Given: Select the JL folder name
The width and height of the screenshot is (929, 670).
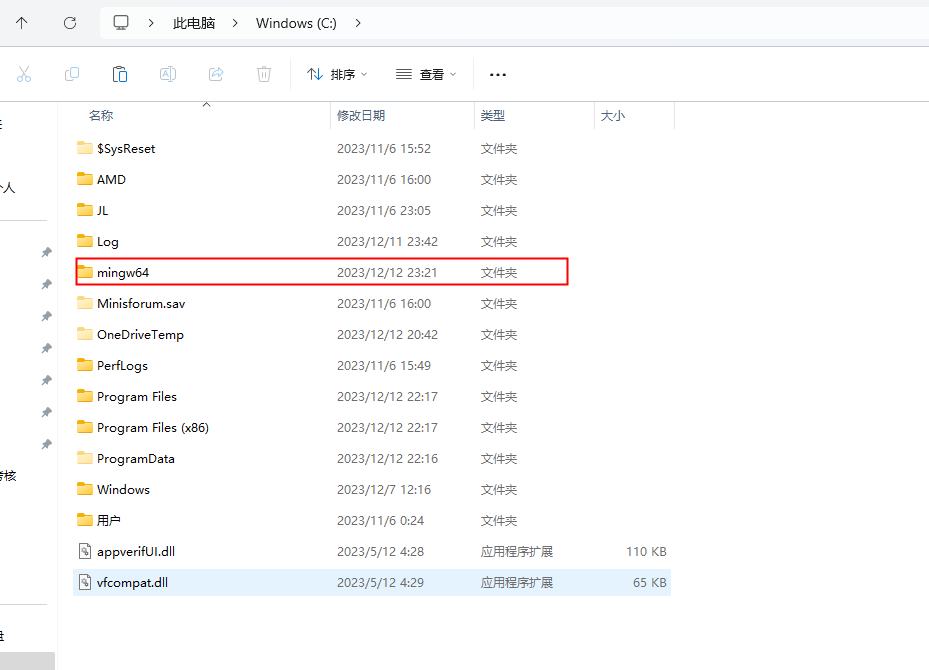Looking at the screenshot, I should pos(102,210).
